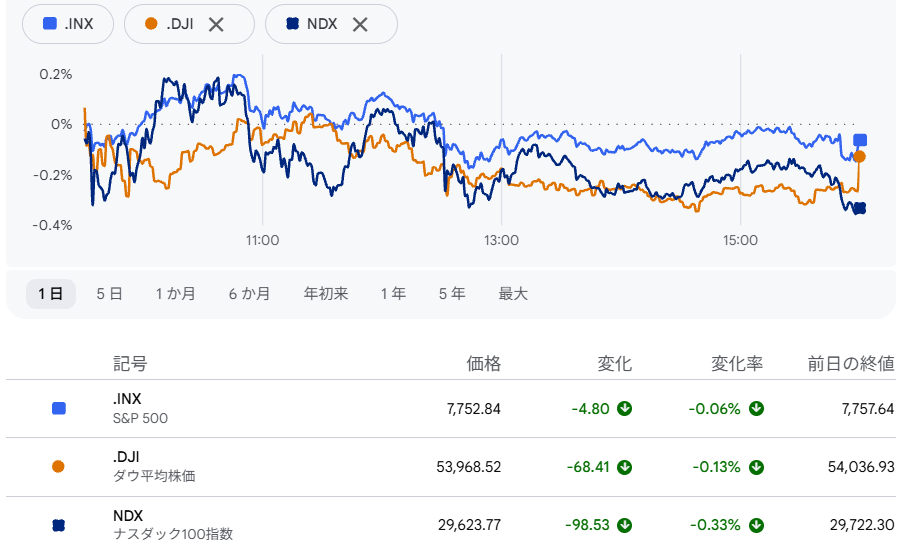Switch to the 6か月 time range
The height and width of the screenshot is (554, 914).
(249, 294)
